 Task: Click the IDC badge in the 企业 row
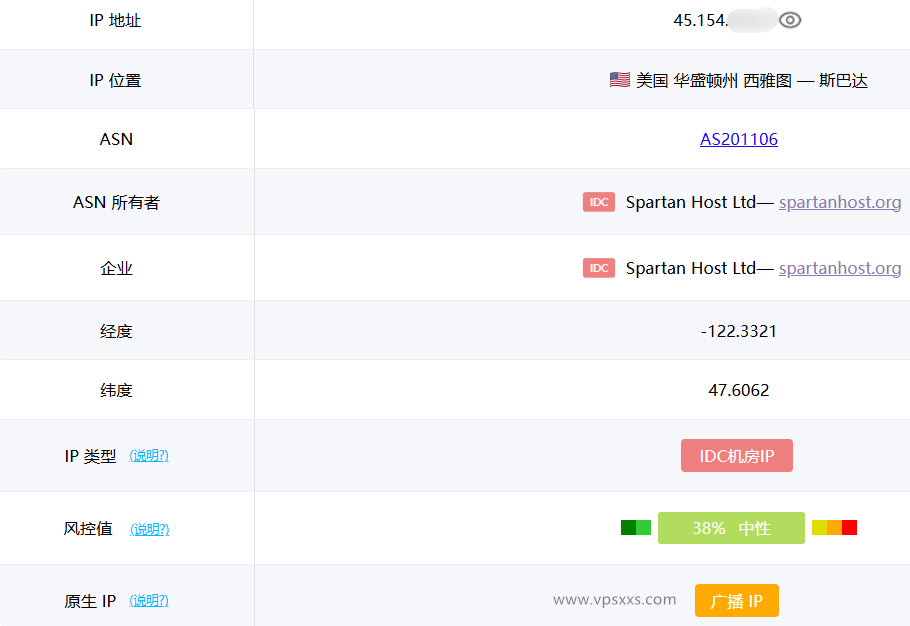pos(599,268)
